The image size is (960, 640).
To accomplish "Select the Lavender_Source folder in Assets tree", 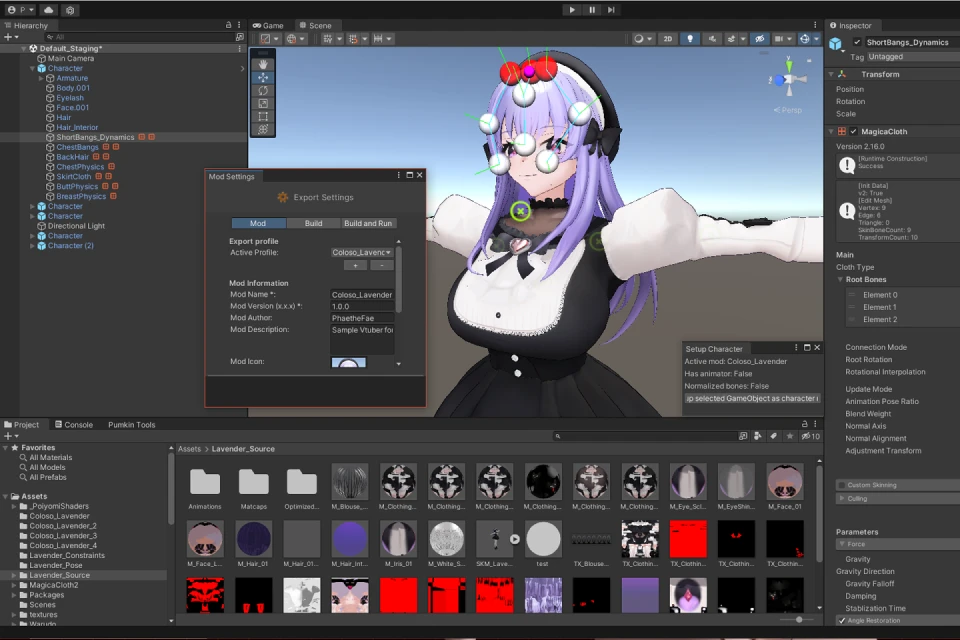I will coord(59,575).
